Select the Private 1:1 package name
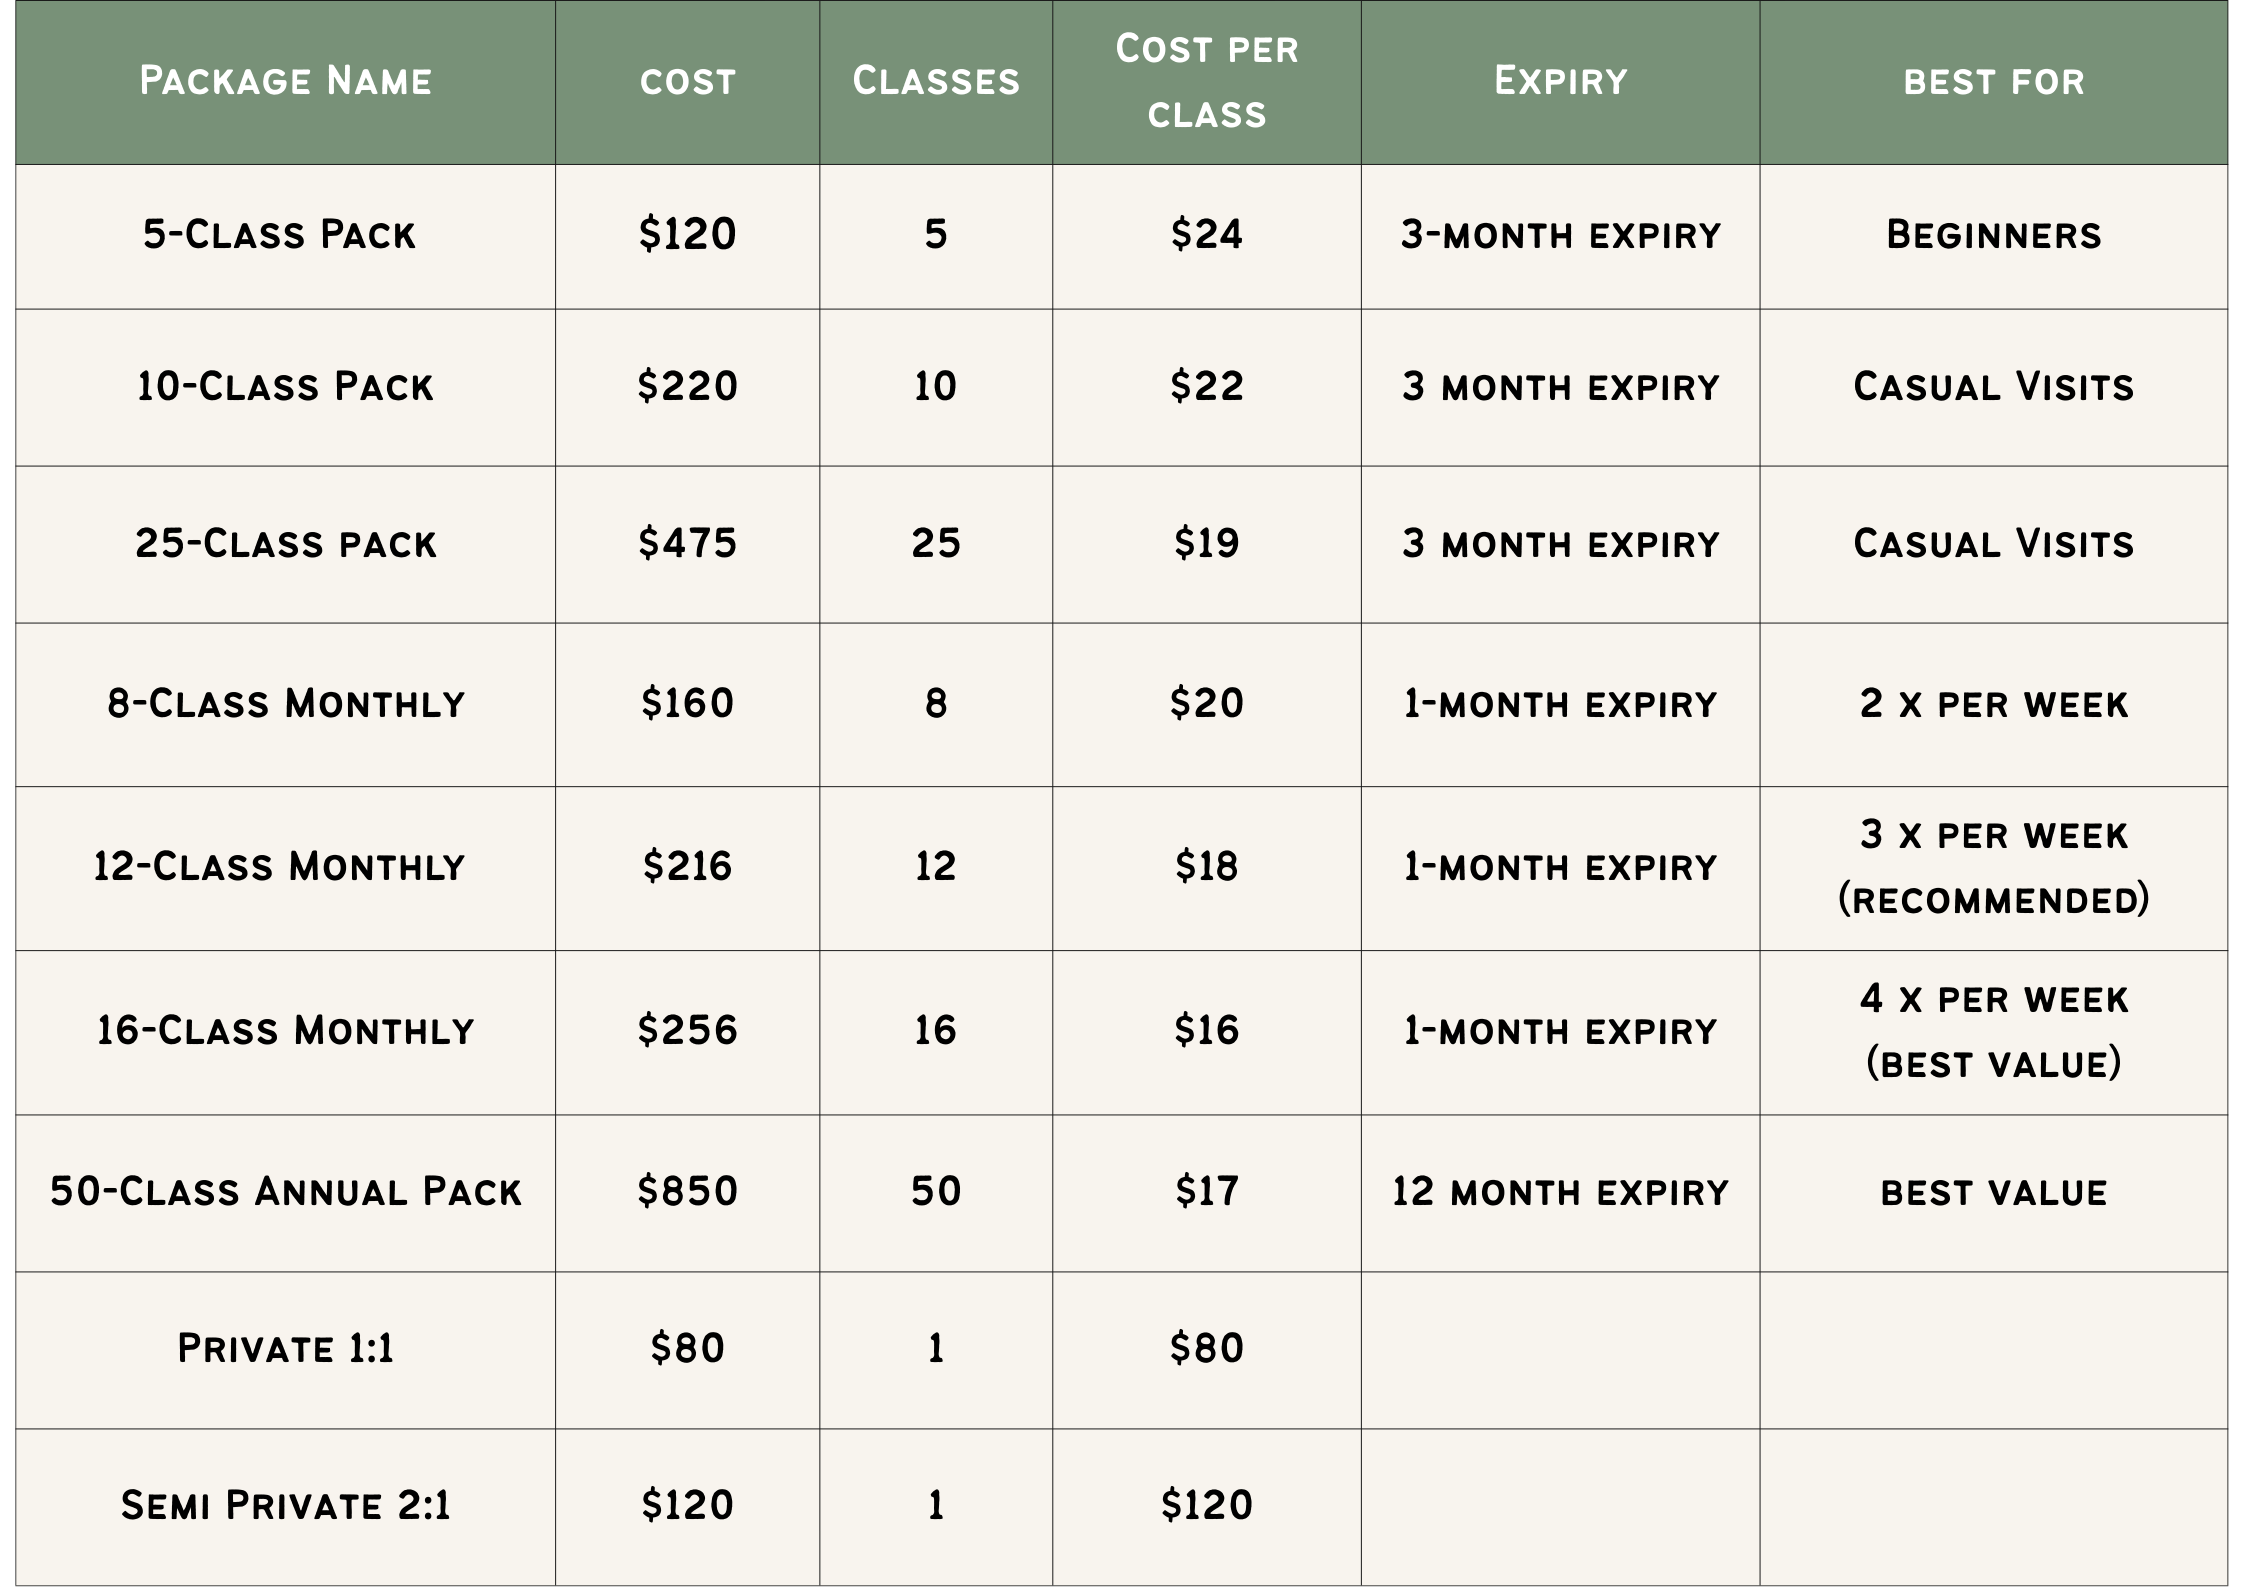 click(x=285, y=1349)
